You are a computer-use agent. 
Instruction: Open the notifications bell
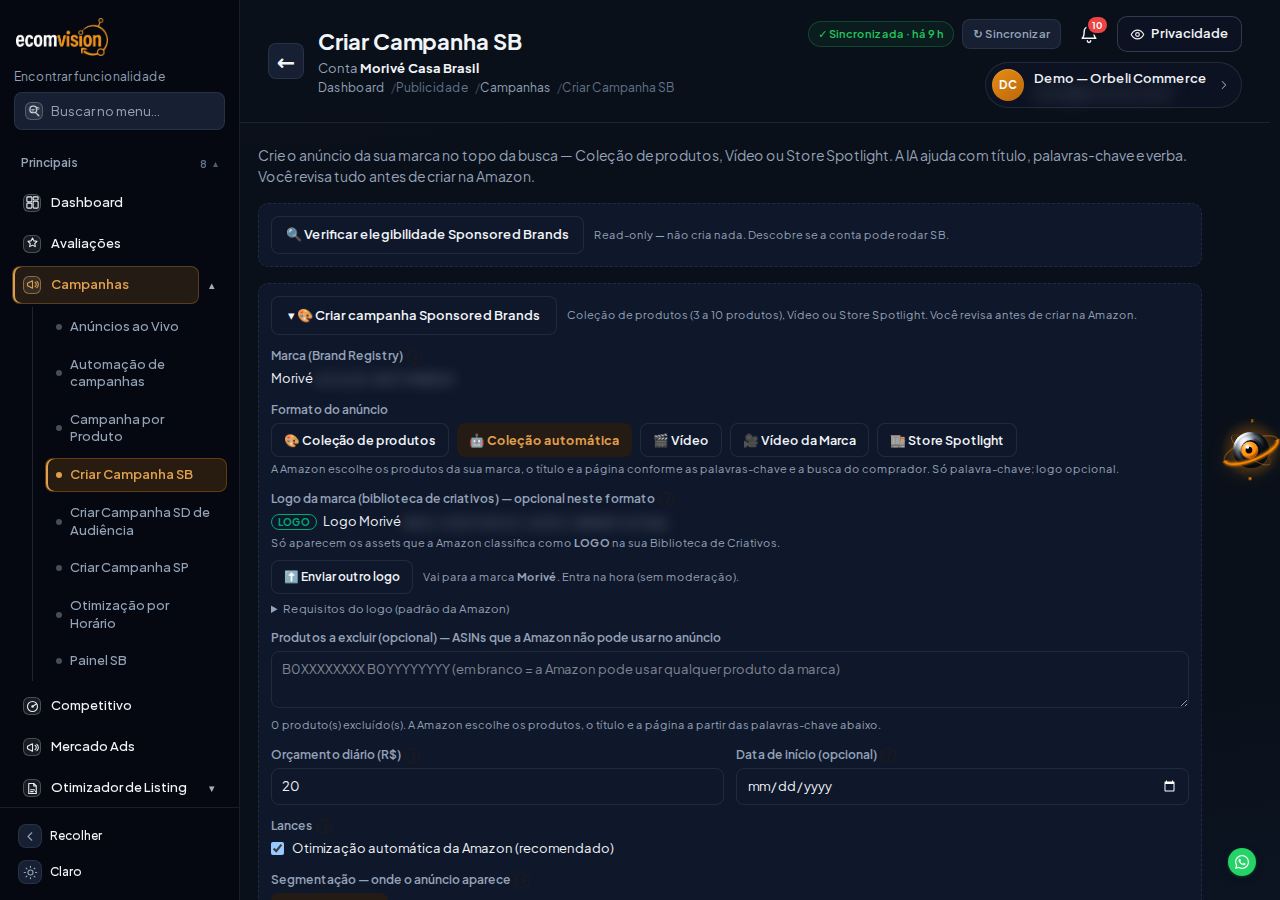tap(1089, 34)
